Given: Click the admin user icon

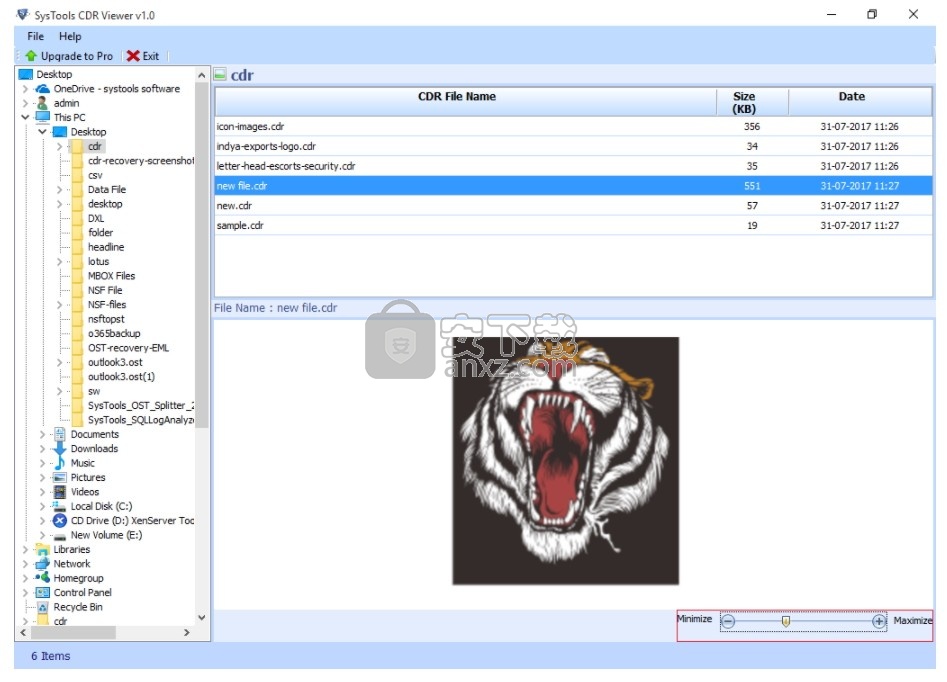Looking at the screenshot, I should point(42,103).
